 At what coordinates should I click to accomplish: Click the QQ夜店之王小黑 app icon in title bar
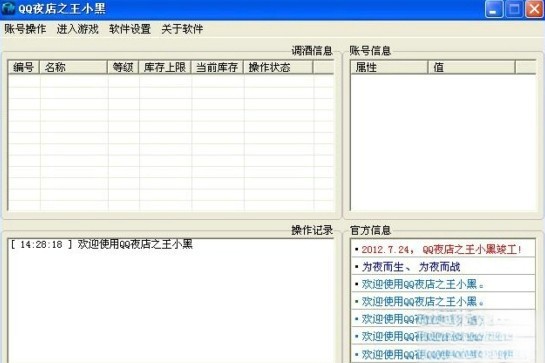(8, 8)
